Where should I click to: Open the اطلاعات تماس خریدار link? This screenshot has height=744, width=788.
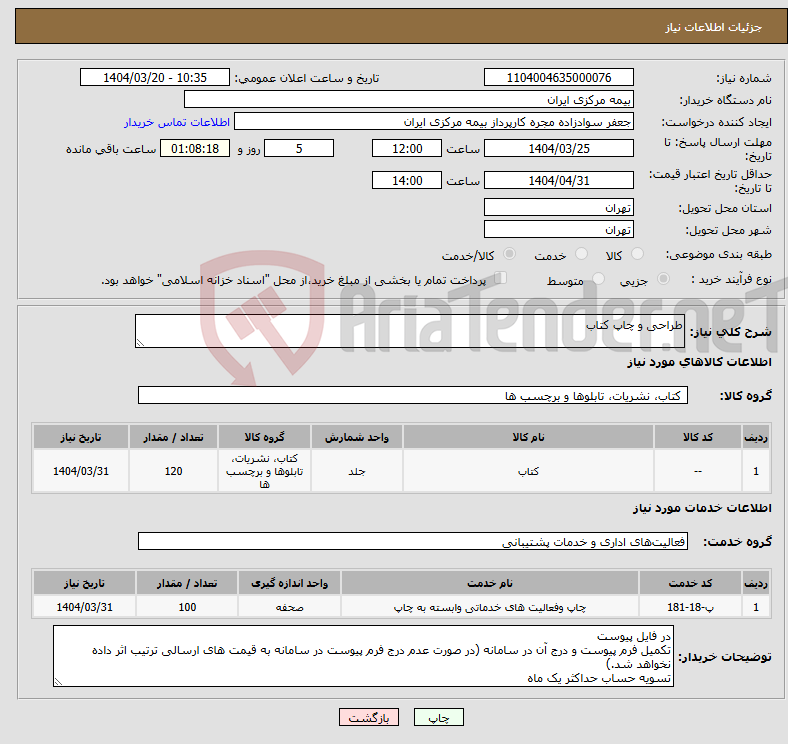(177, 122)
